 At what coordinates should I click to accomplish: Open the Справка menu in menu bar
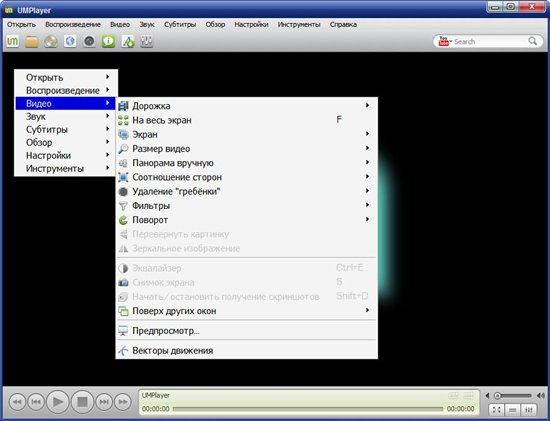343,25
